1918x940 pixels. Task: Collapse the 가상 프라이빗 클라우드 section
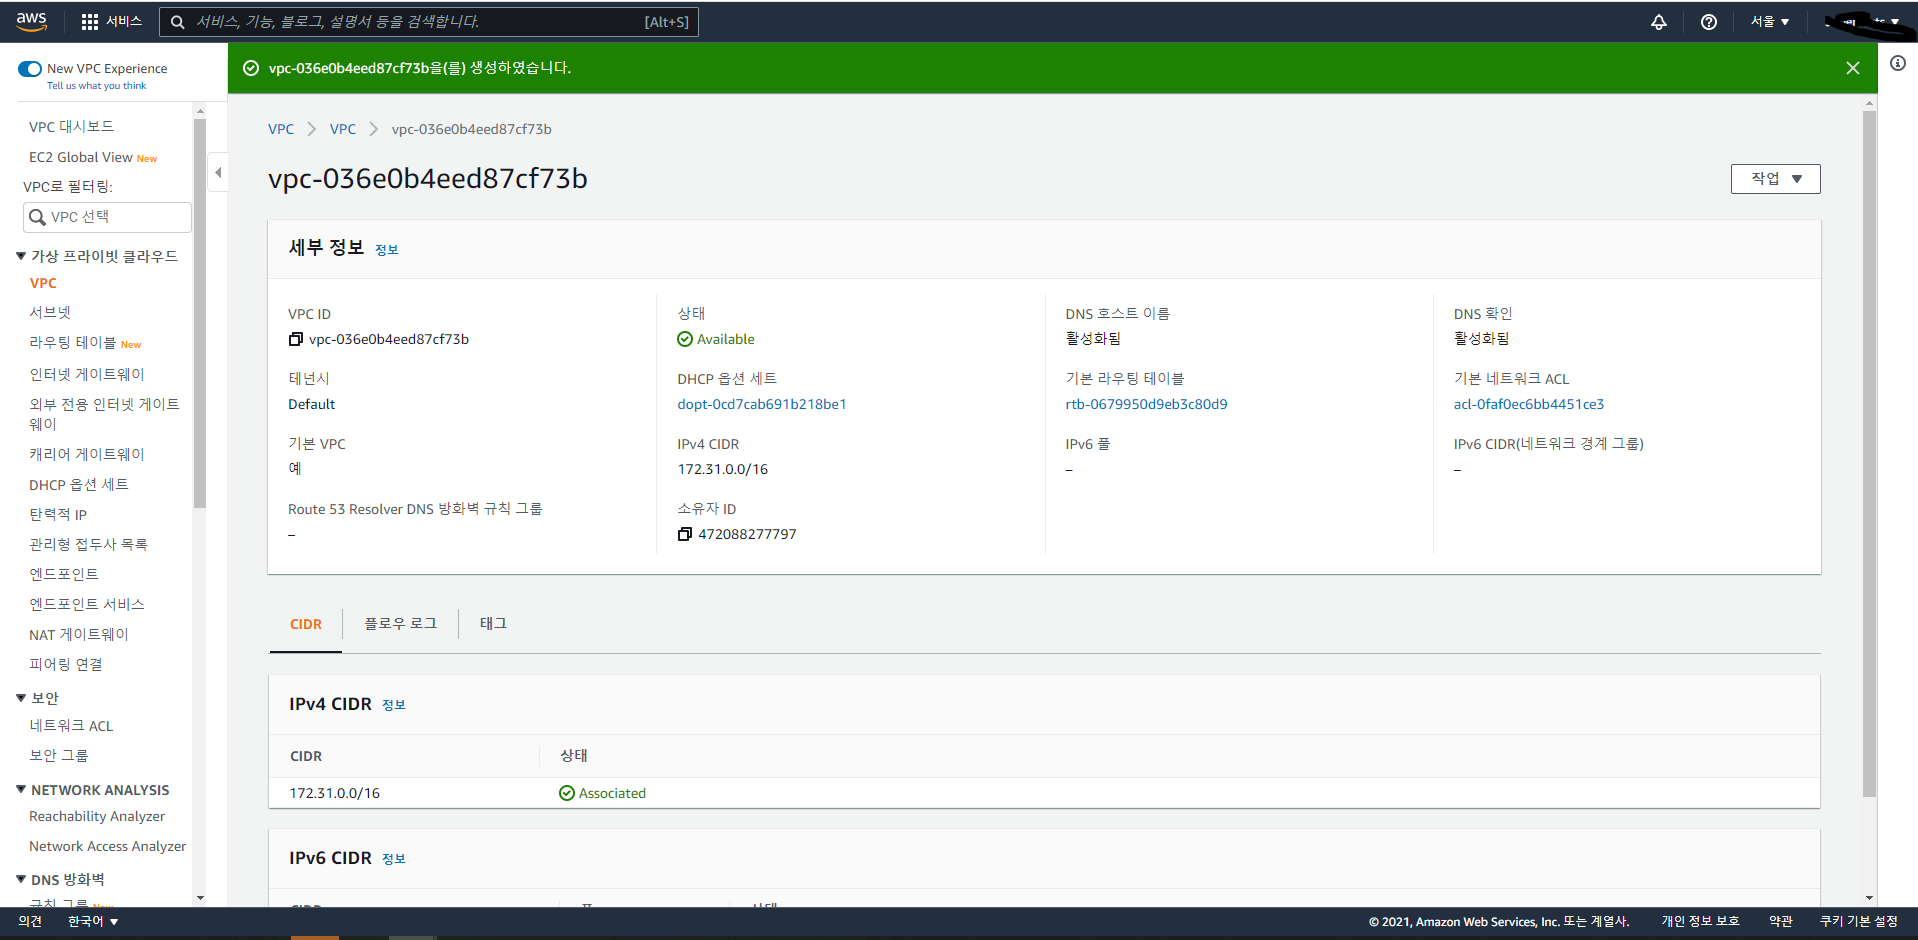(x=21, y=256)
